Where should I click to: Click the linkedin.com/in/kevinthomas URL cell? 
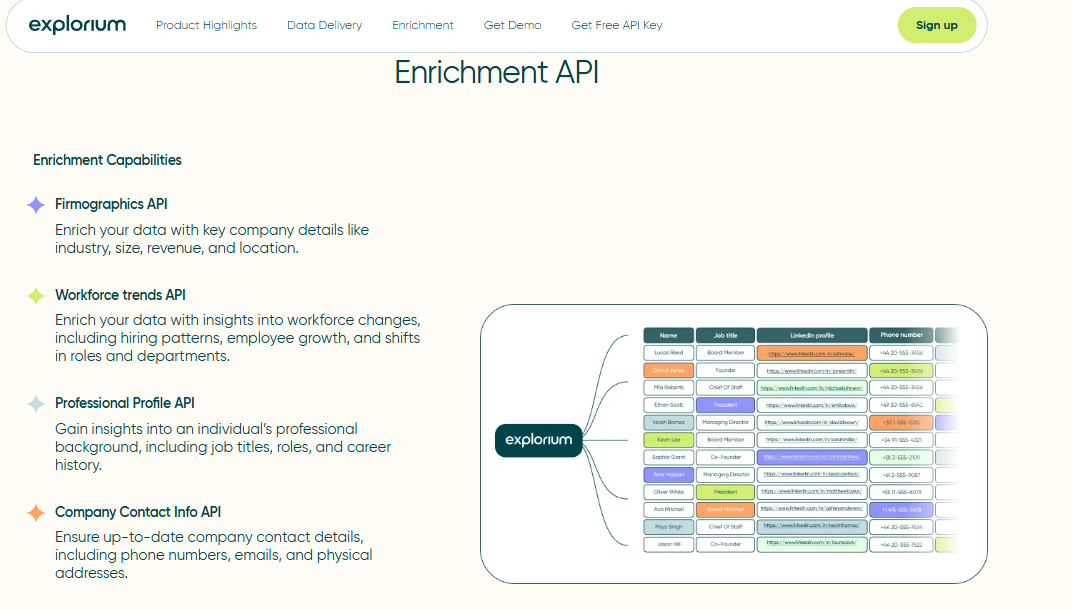click(x=812, y=527)
